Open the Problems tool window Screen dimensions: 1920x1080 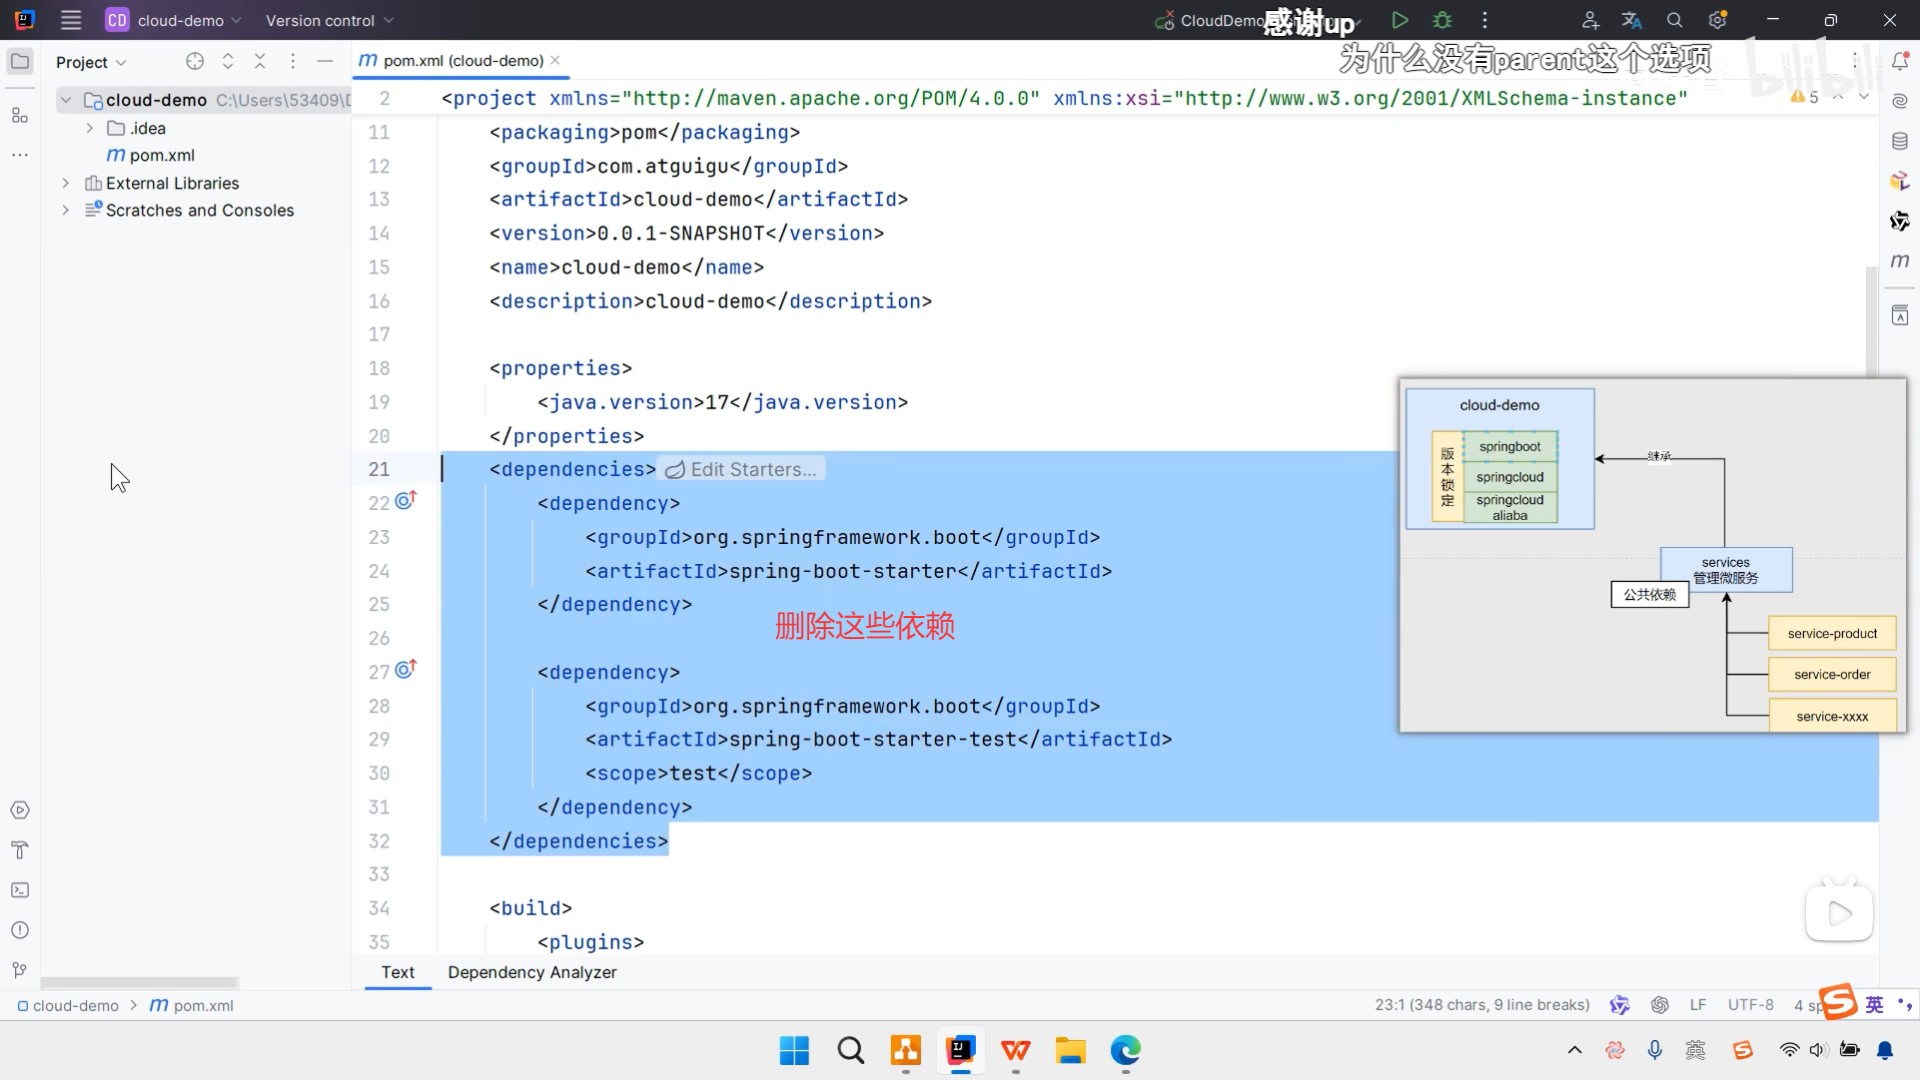tap(20, 930)
